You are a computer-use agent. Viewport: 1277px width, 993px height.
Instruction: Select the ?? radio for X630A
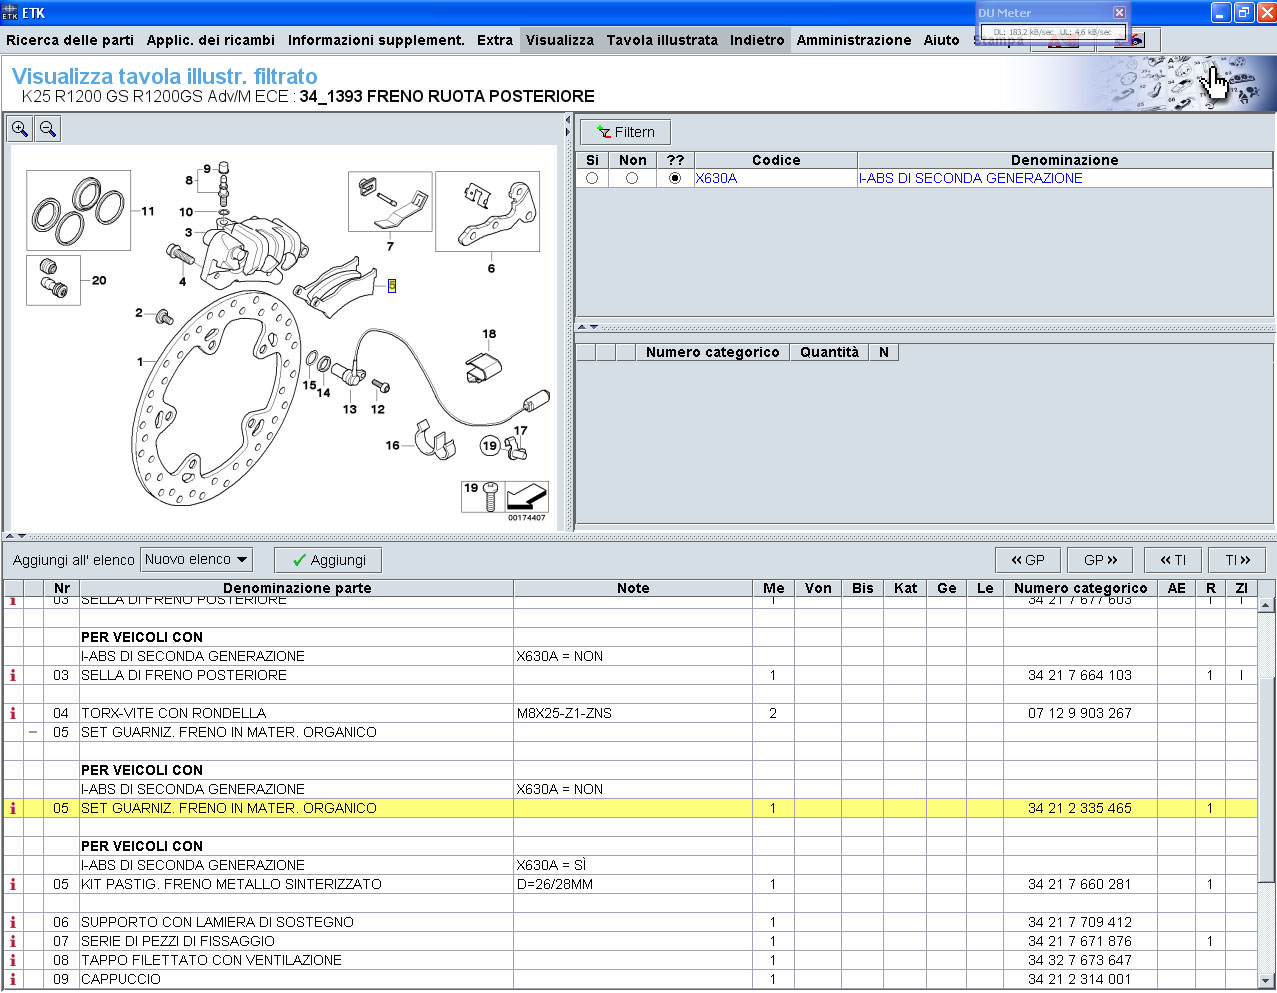point(675,178)
